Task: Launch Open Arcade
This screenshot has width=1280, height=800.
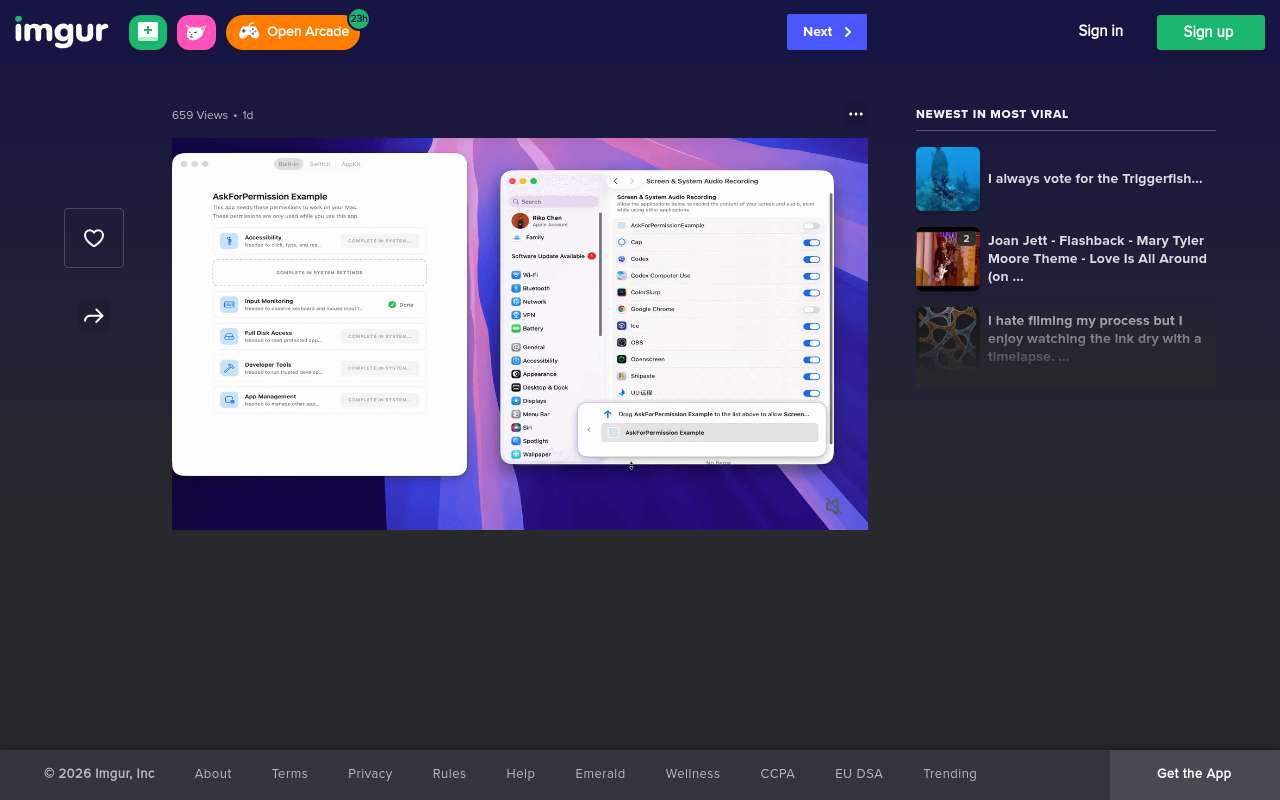Action: 293,32
